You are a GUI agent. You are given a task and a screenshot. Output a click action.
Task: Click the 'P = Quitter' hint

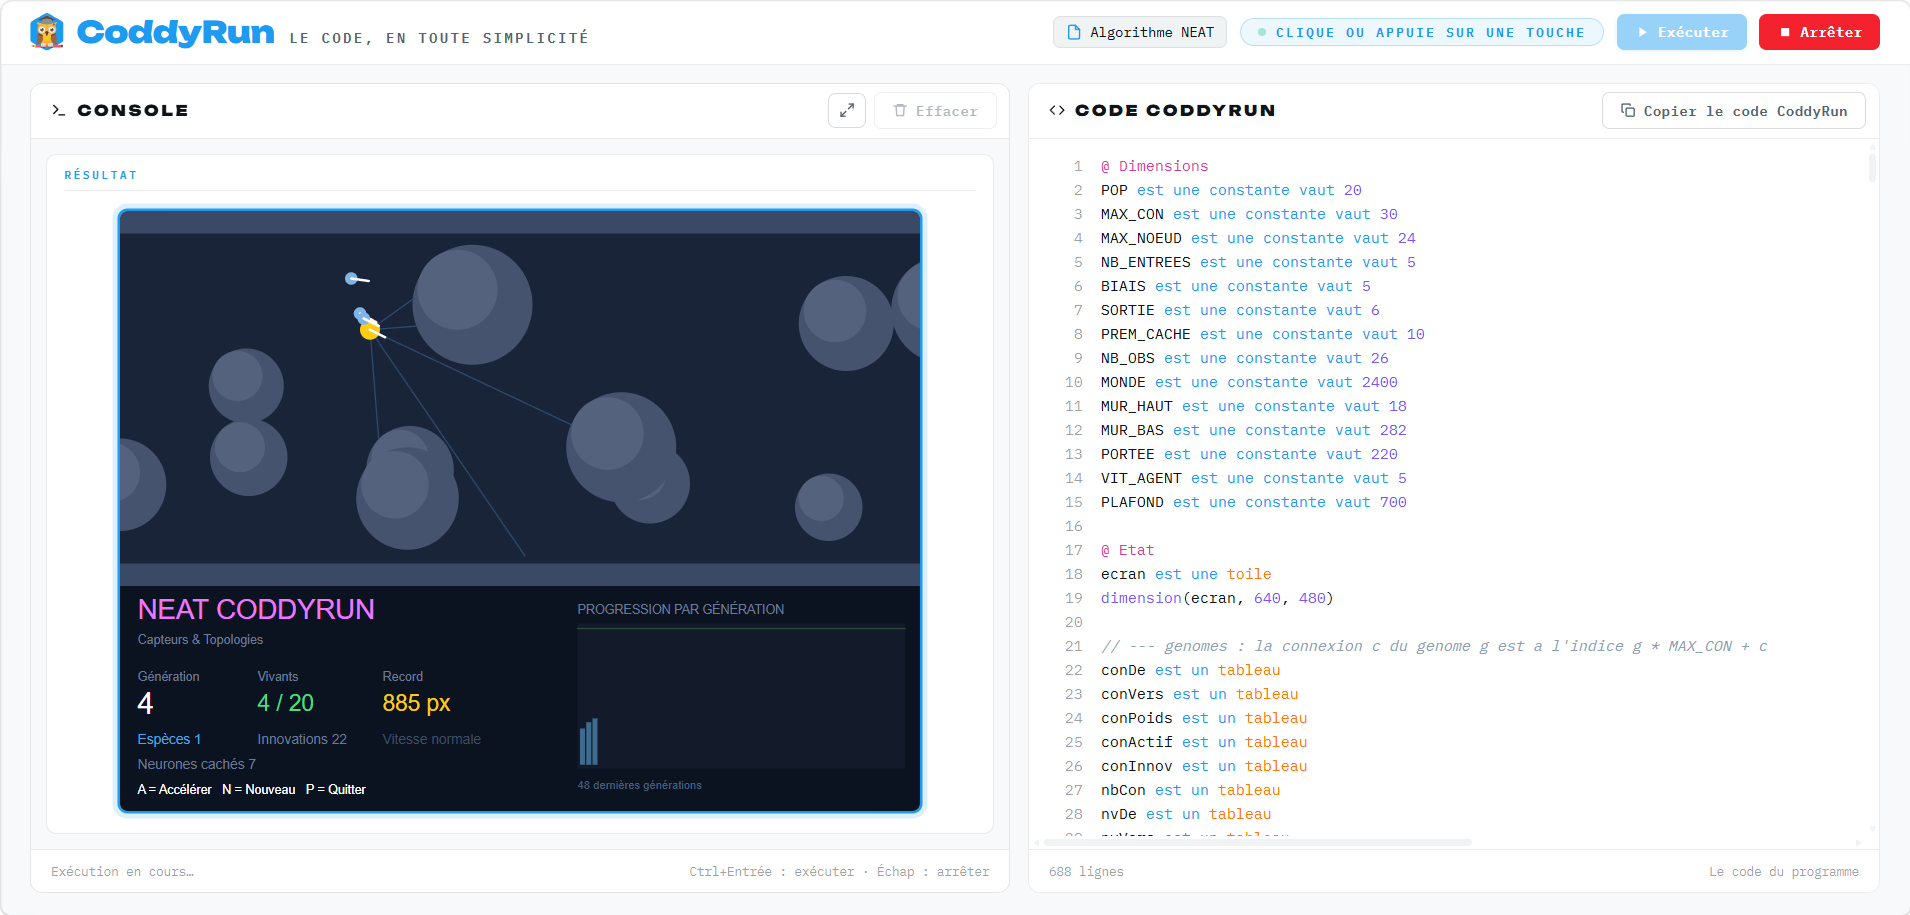click(336, 789)
